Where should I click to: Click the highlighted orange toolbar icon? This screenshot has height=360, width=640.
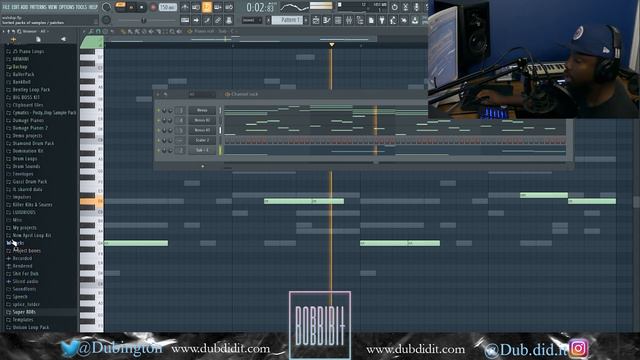(x=207, y=7)
